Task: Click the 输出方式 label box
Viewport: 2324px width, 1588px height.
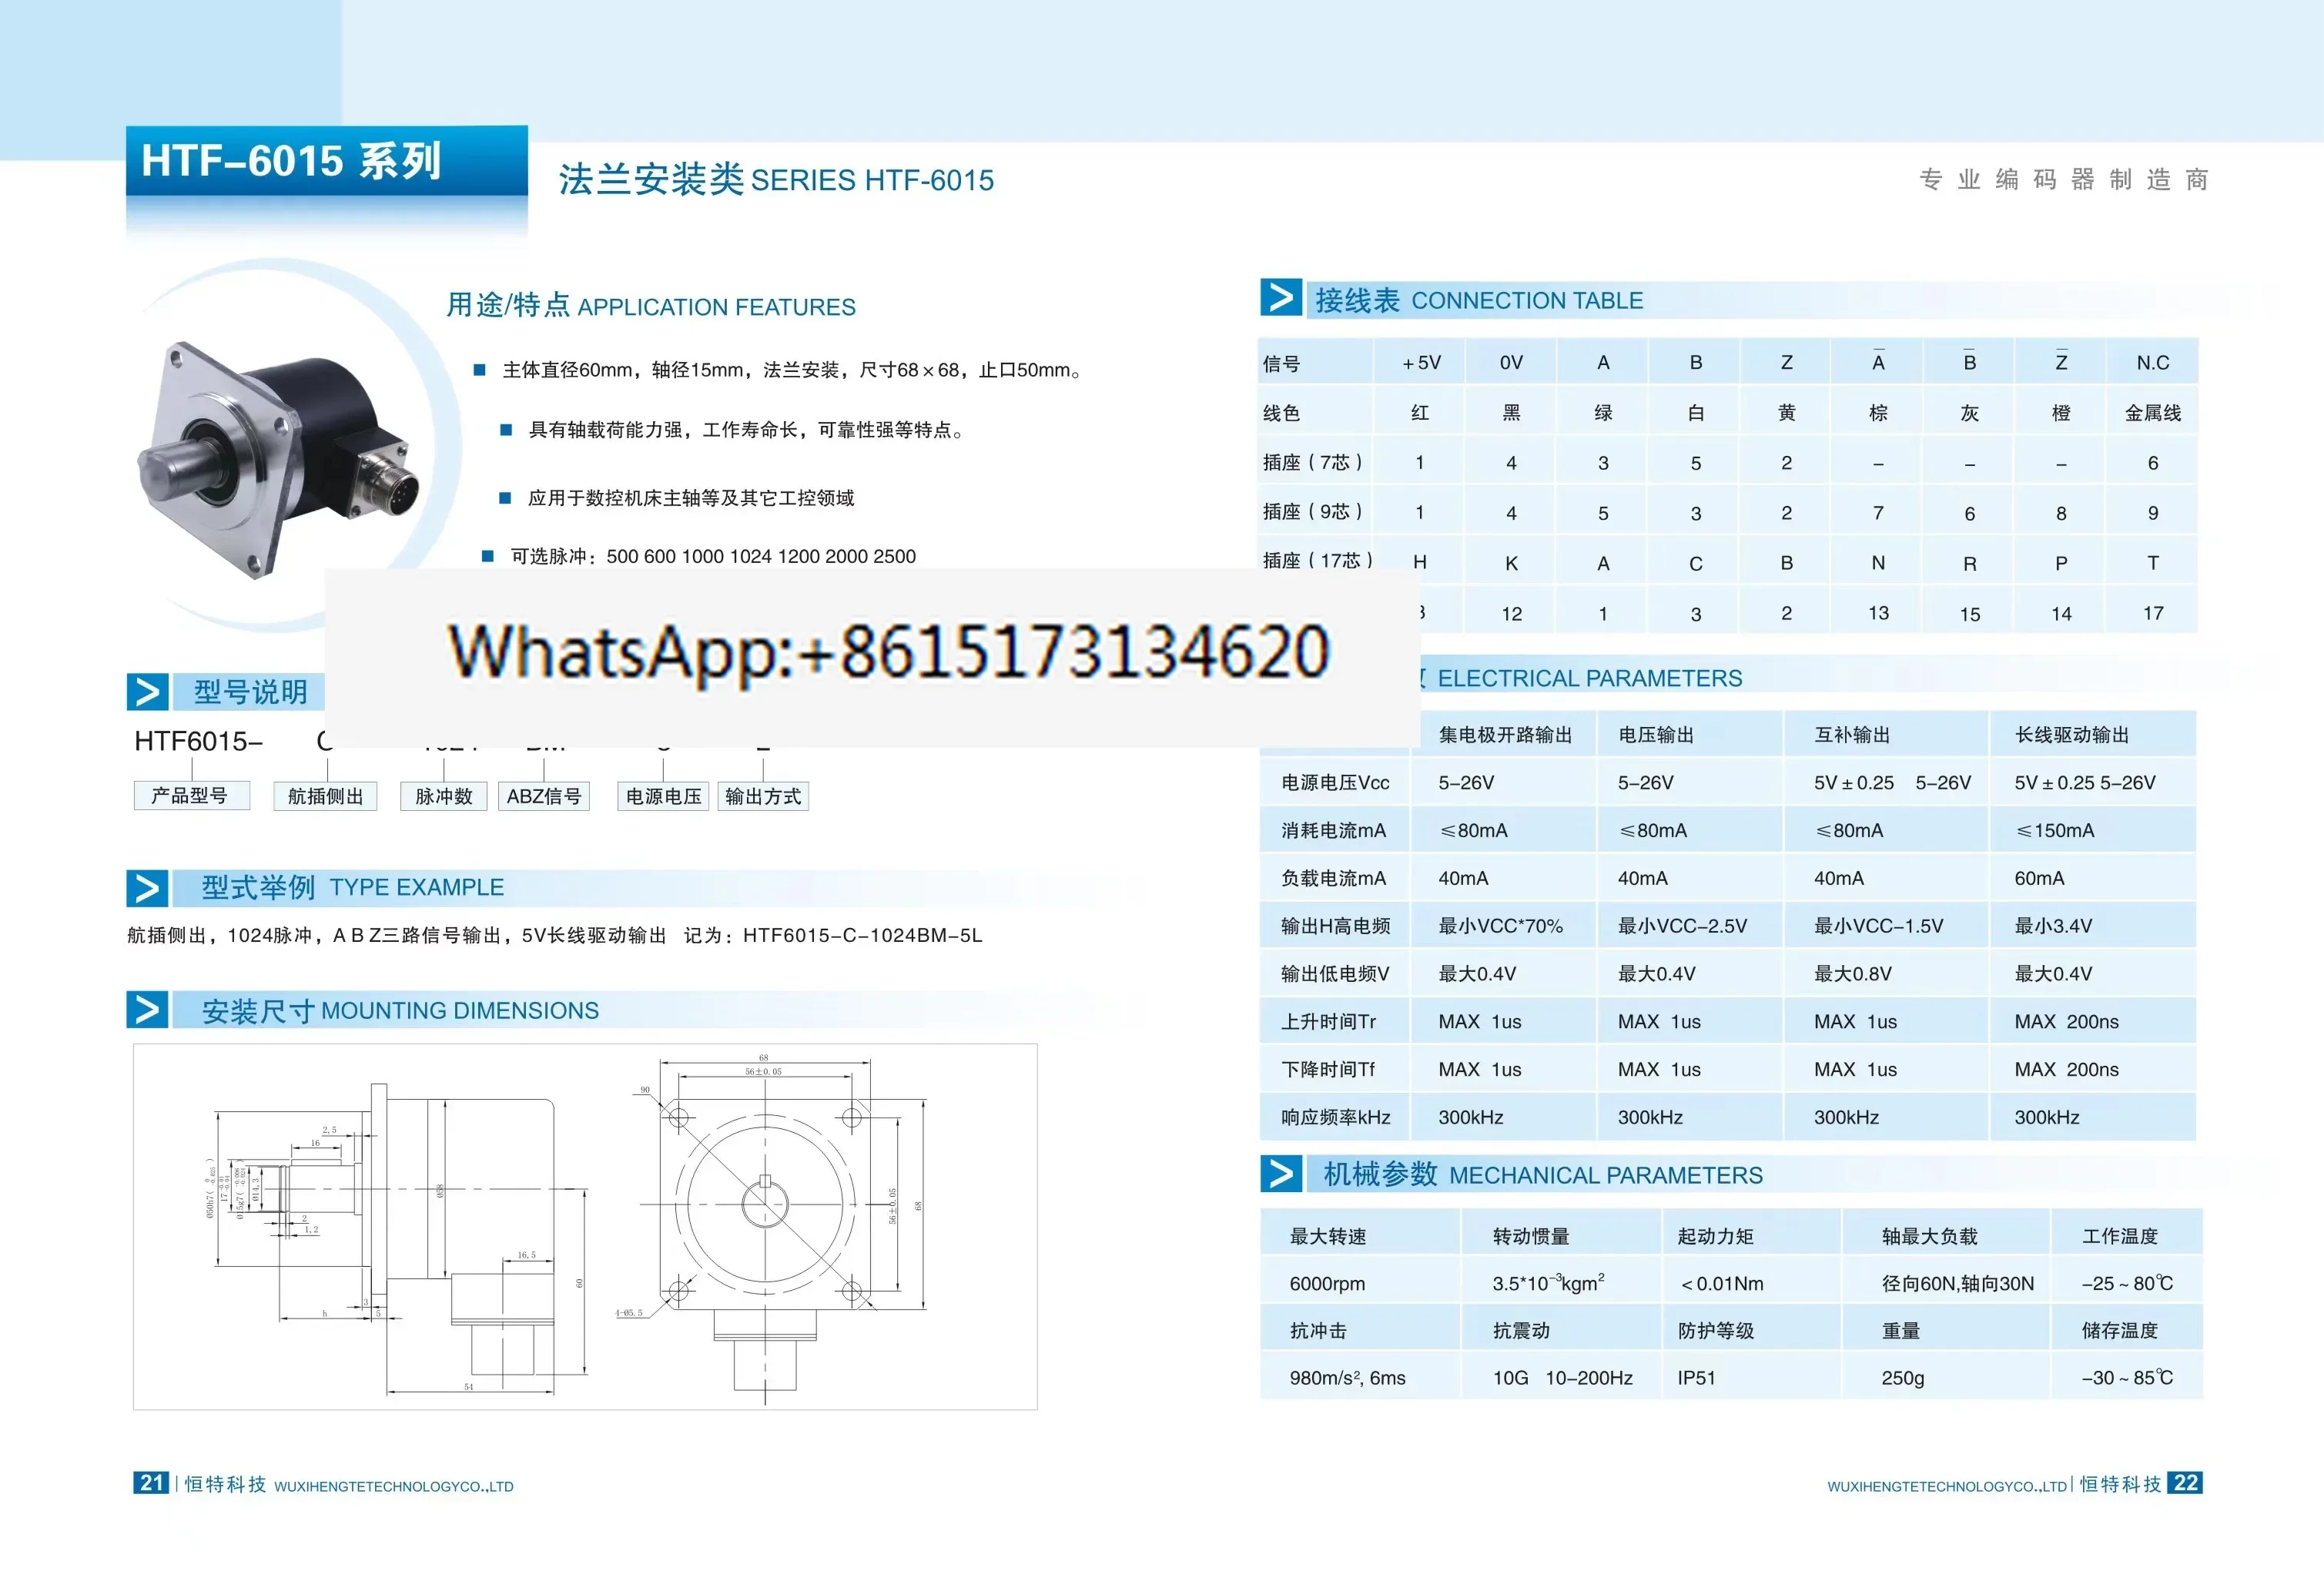Action: 763,796
